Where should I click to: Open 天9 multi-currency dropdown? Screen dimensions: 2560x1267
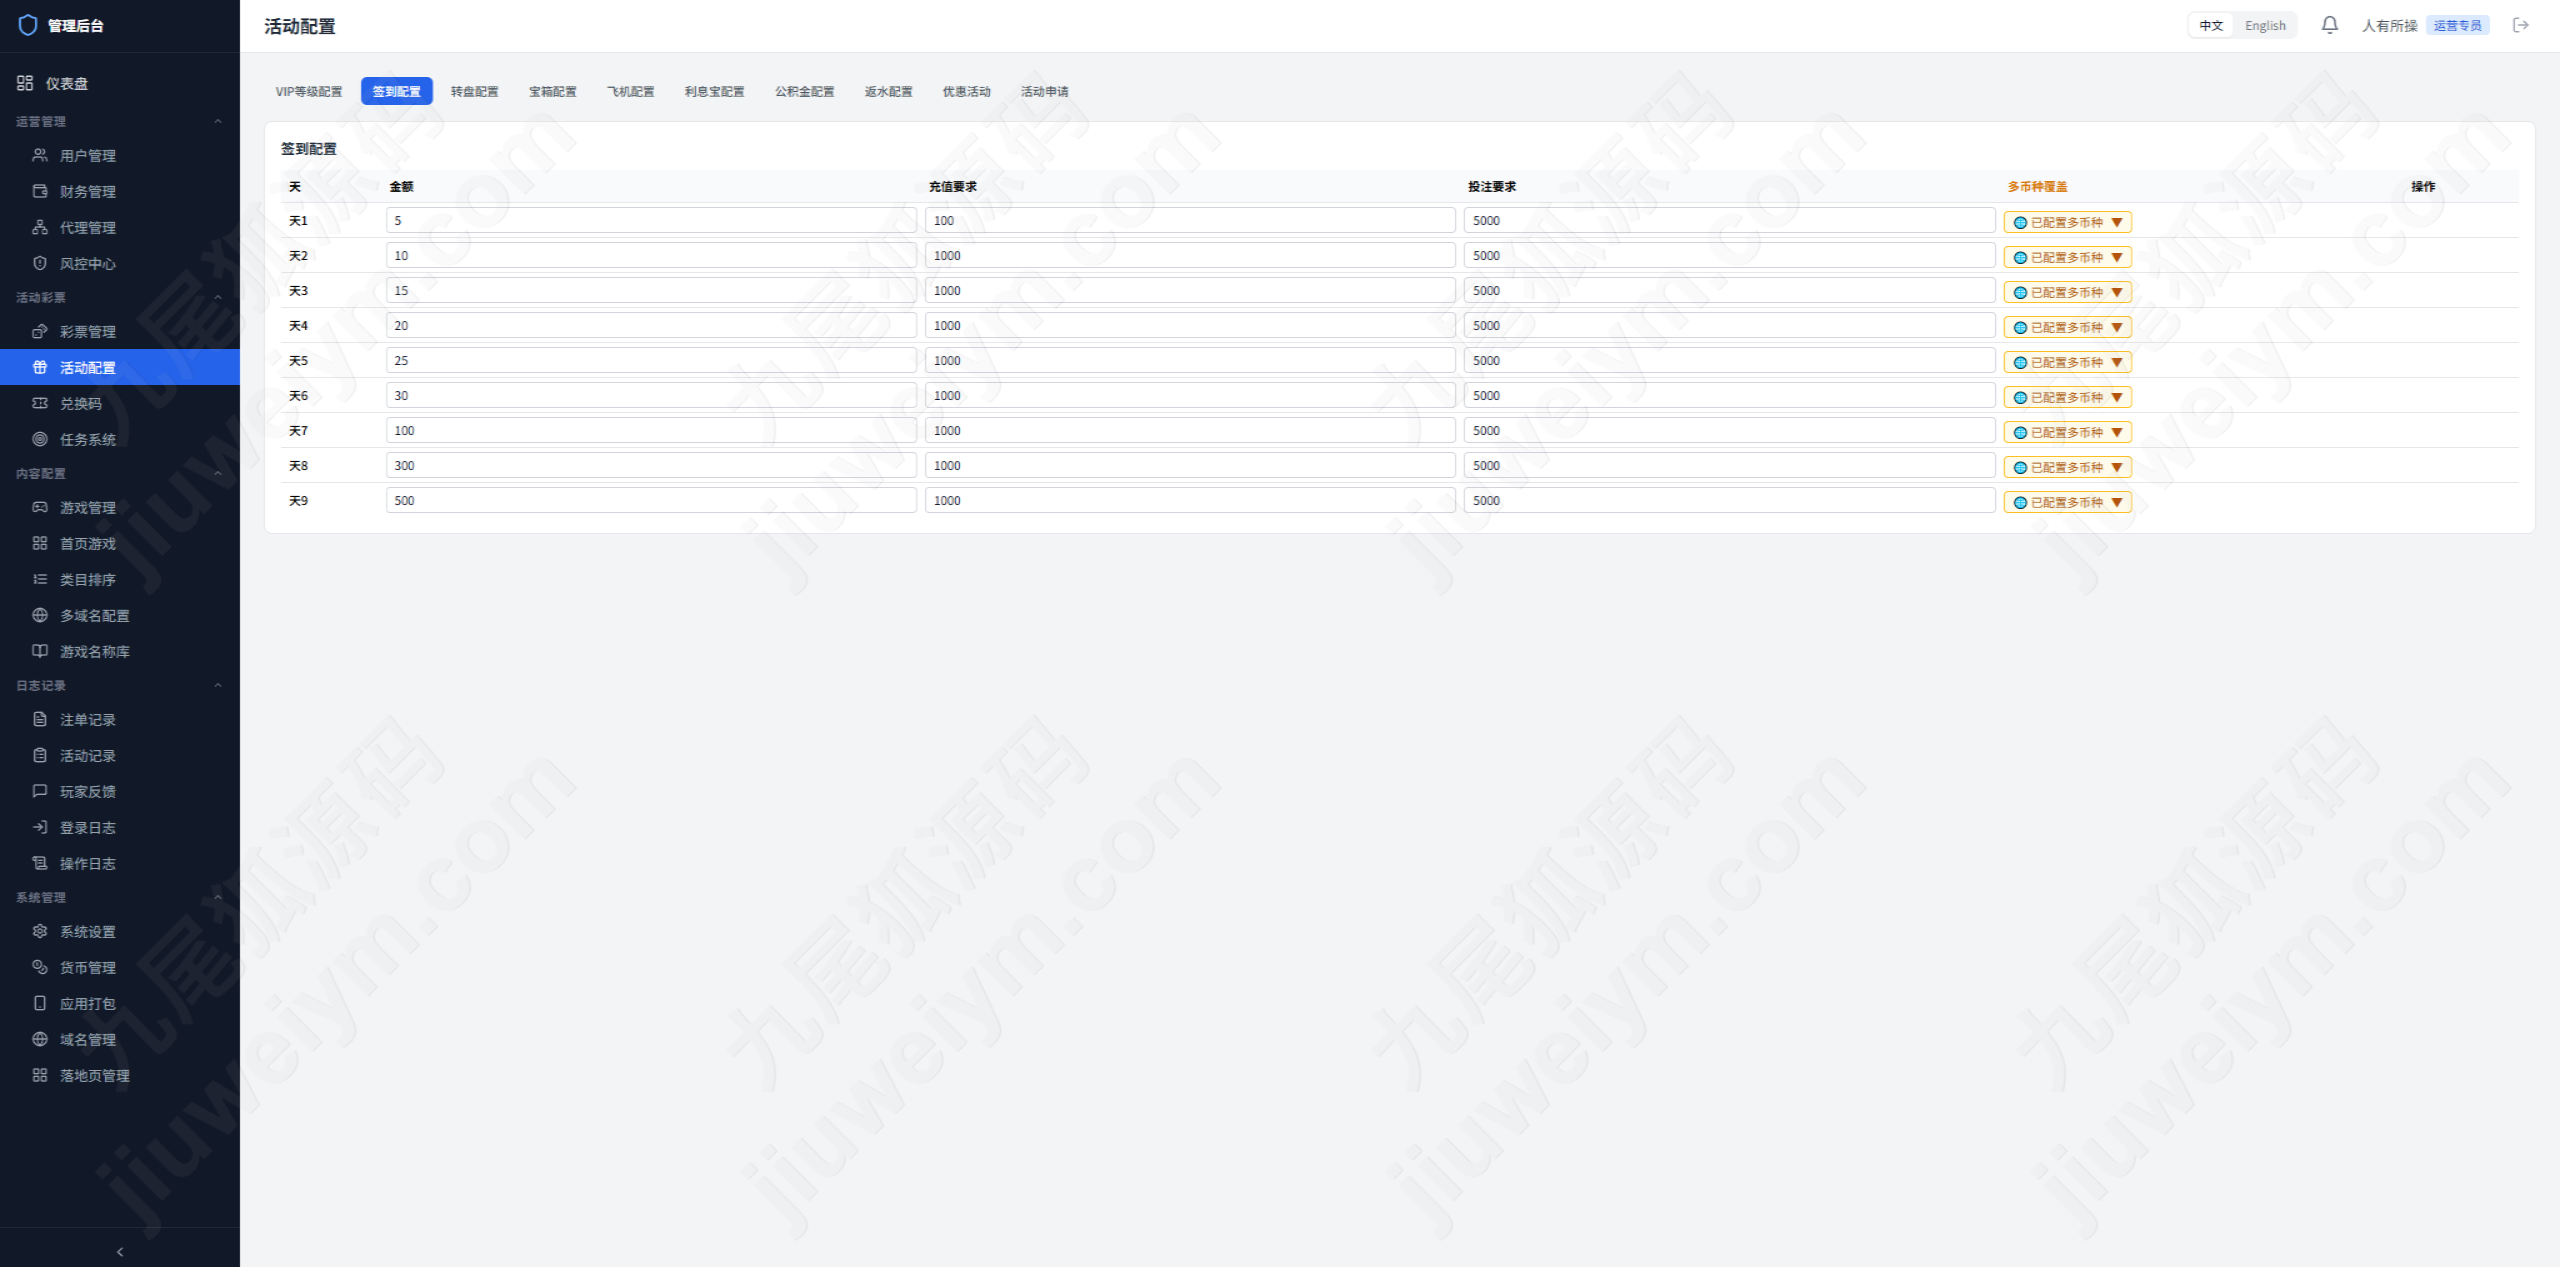pyautogui.click(x=2067, y=502)
